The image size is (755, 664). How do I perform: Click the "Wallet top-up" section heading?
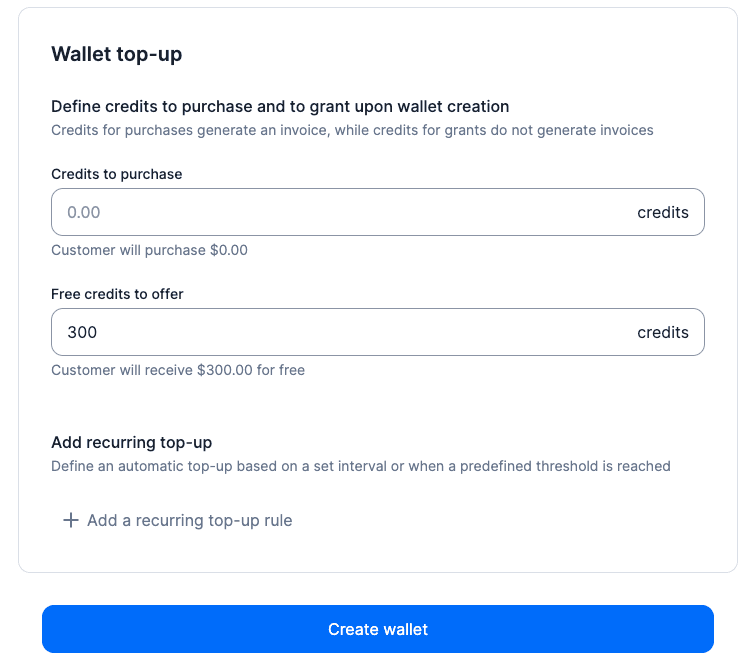116,54
